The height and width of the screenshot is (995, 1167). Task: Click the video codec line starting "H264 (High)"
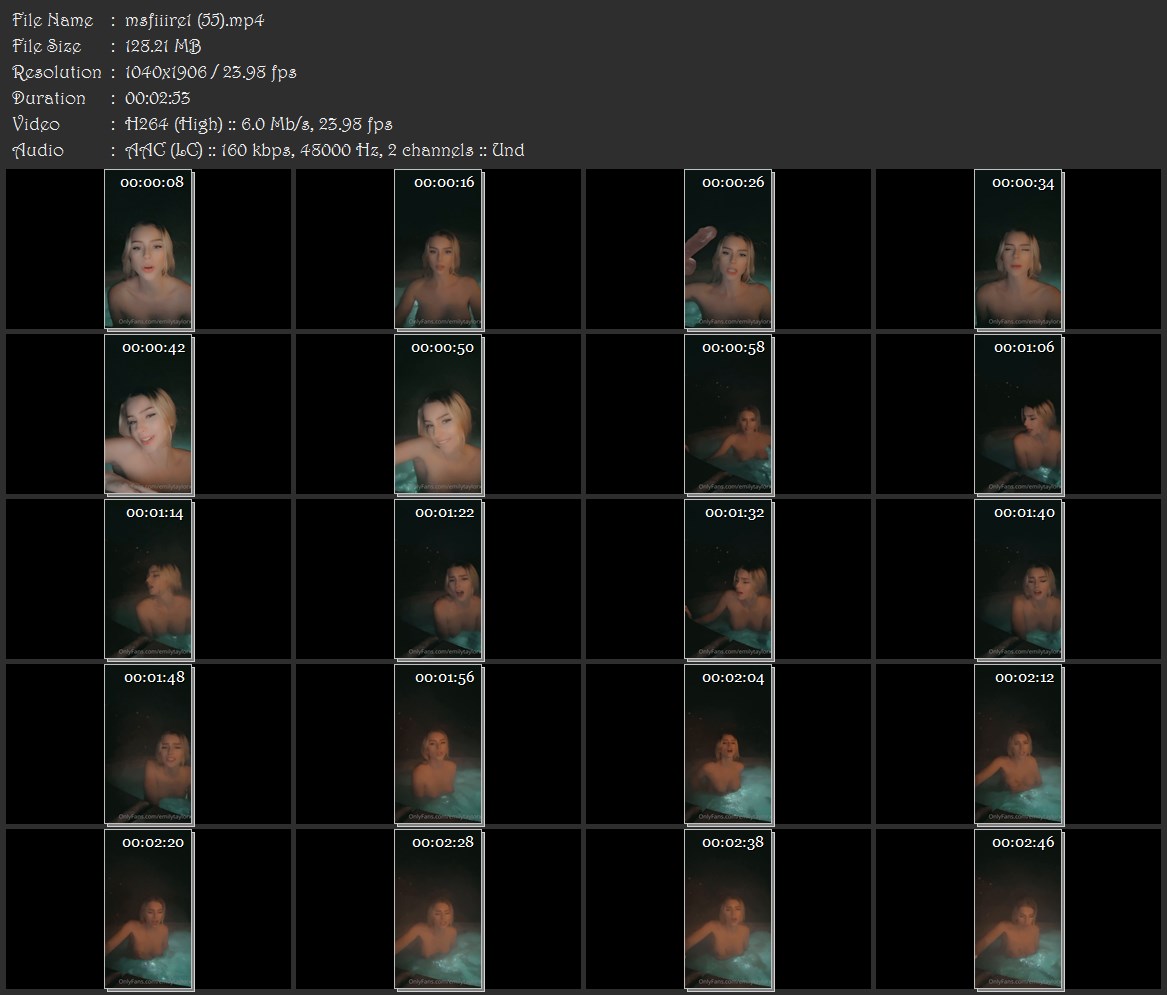click(258, 124)
